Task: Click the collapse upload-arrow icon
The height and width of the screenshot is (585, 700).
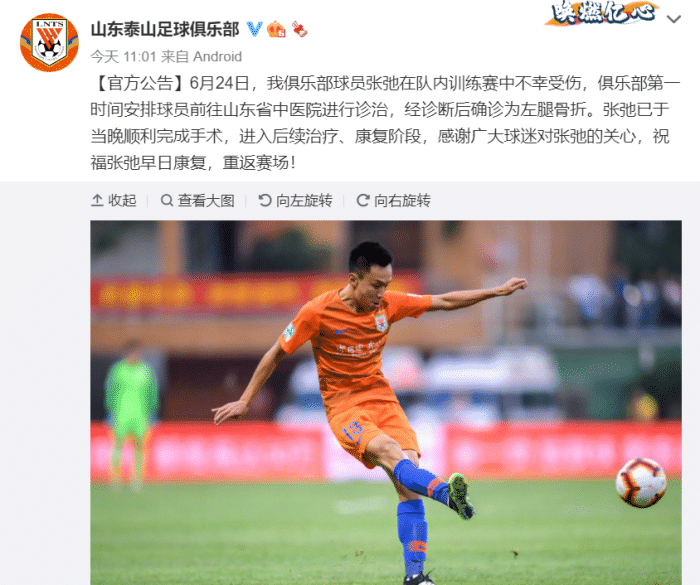Action: [x=97, y=201]
